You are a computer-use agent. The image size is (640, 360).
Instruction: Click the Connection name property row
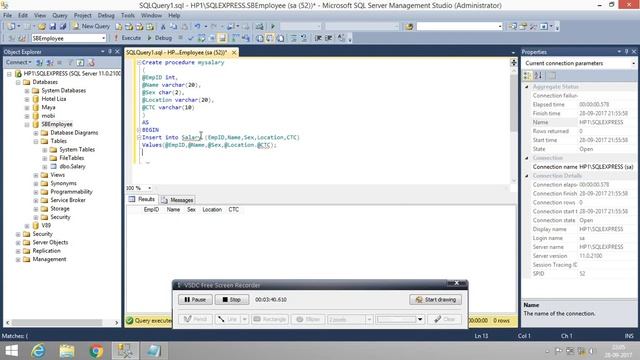(x=580, y=167)
